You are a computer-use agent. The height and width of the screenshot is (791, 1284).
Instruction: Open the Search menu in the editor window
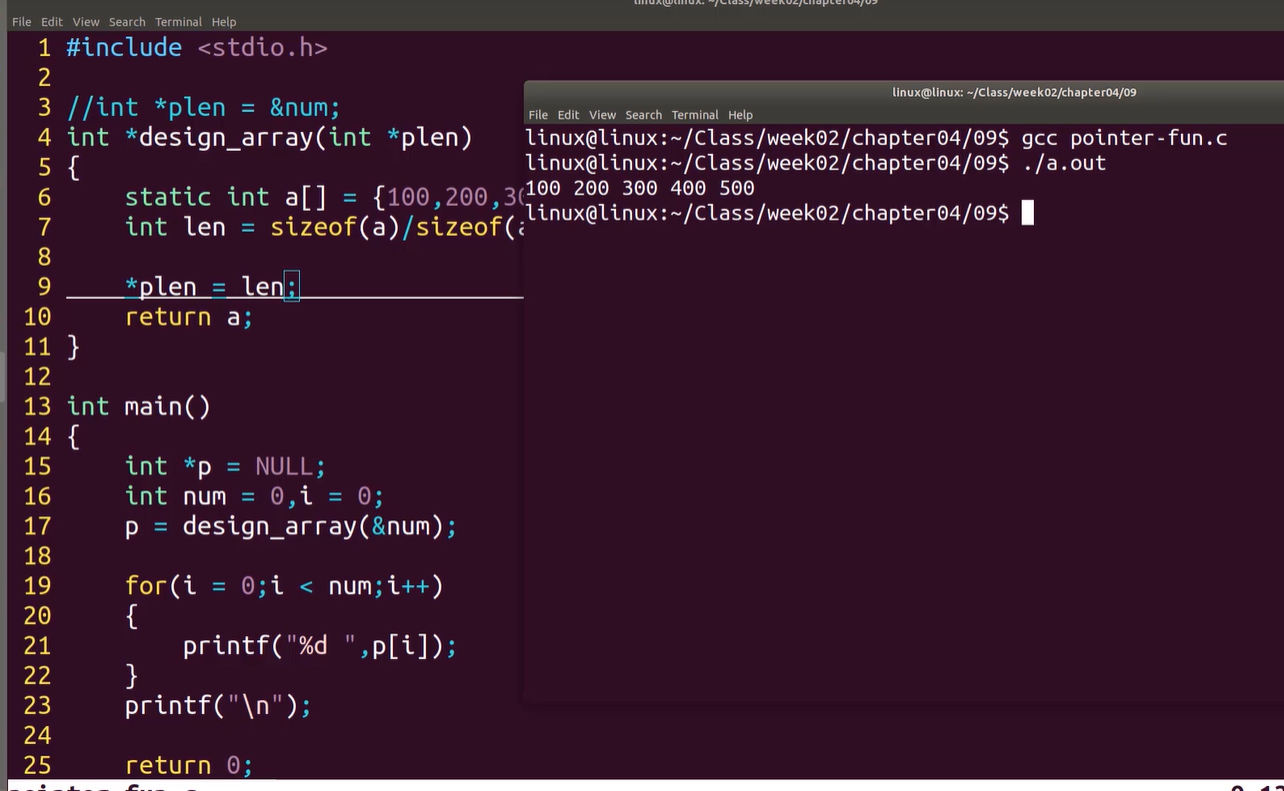pyautogui.click(x=127, y=22)
